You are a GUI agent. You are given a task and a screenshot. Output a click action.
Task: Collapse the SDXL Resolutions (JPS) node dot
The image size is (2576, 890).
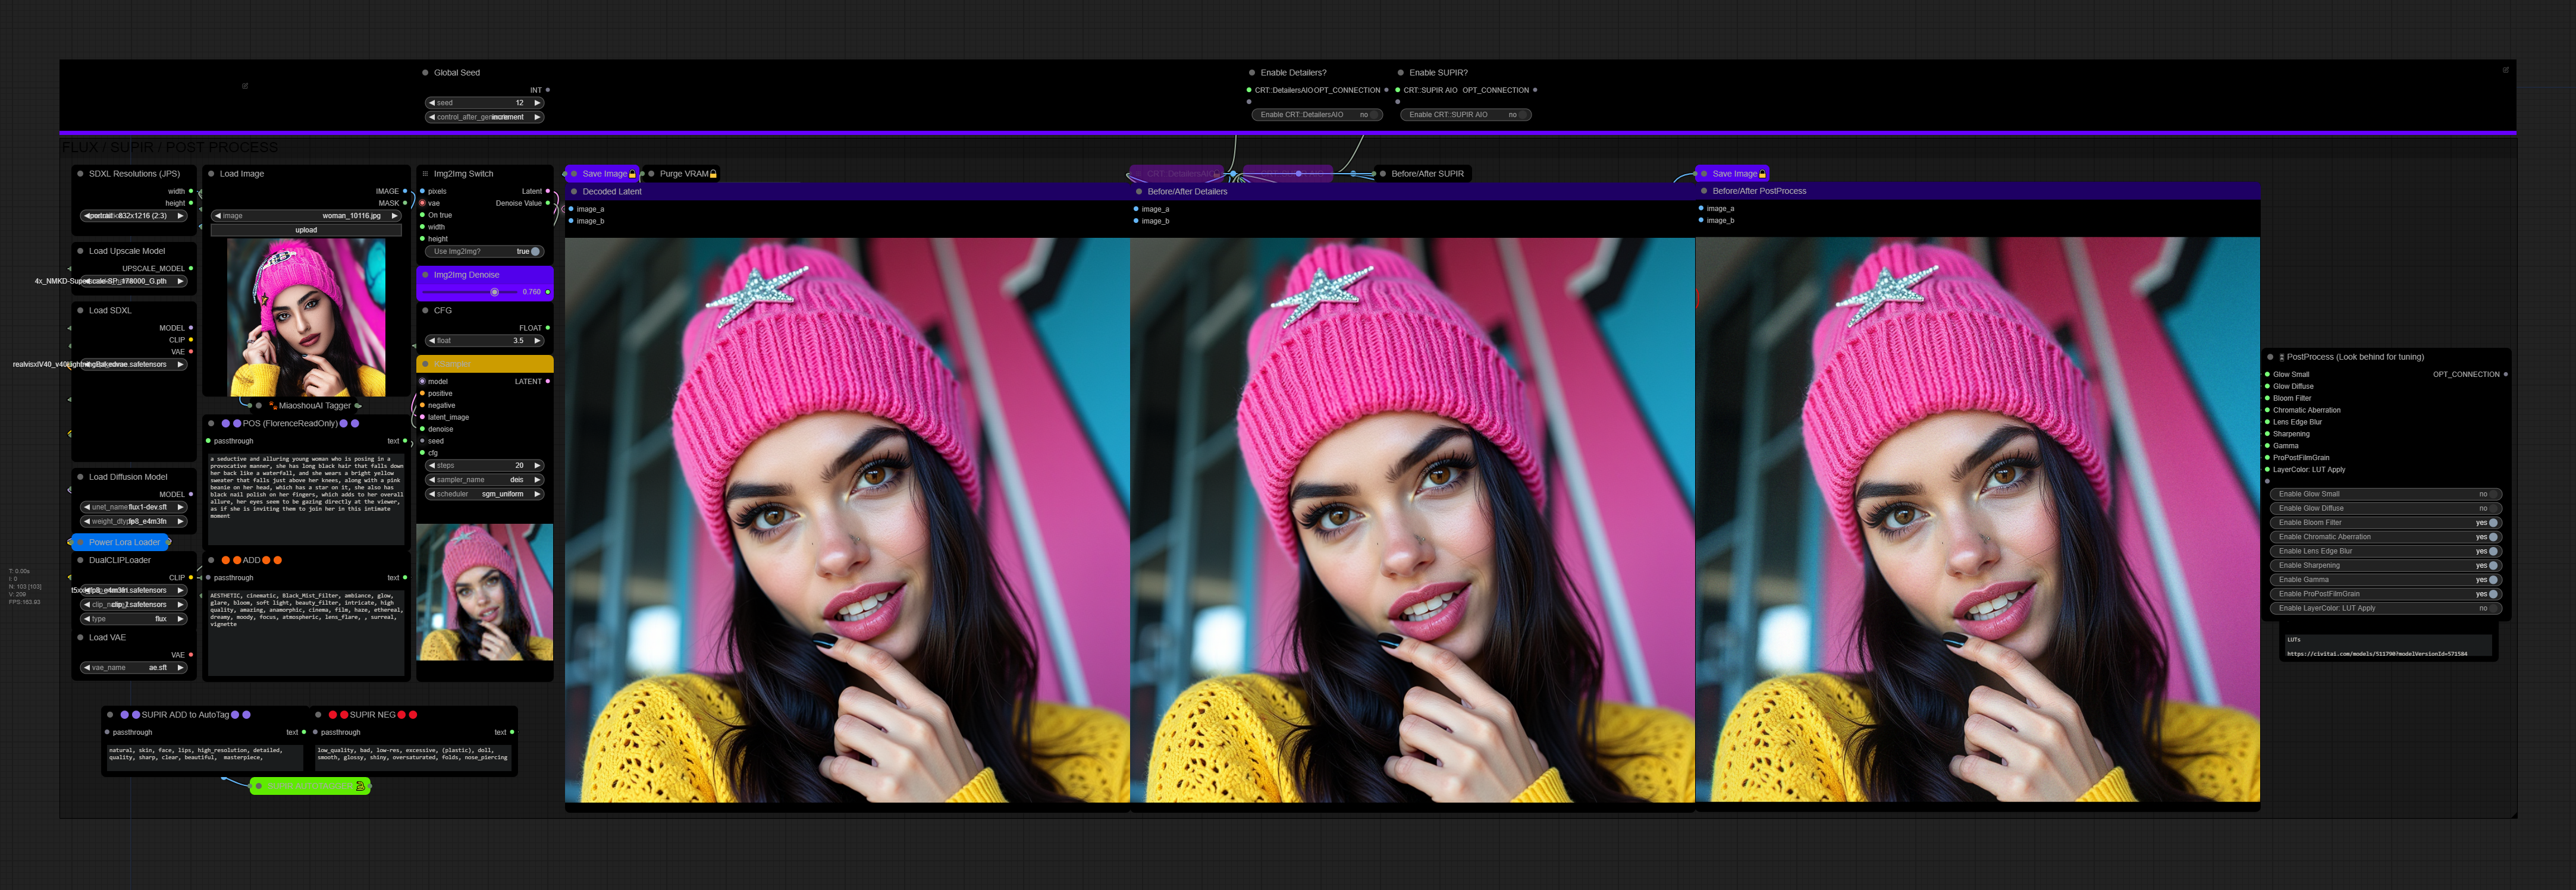pyautogui.click(x=80, y=174)
